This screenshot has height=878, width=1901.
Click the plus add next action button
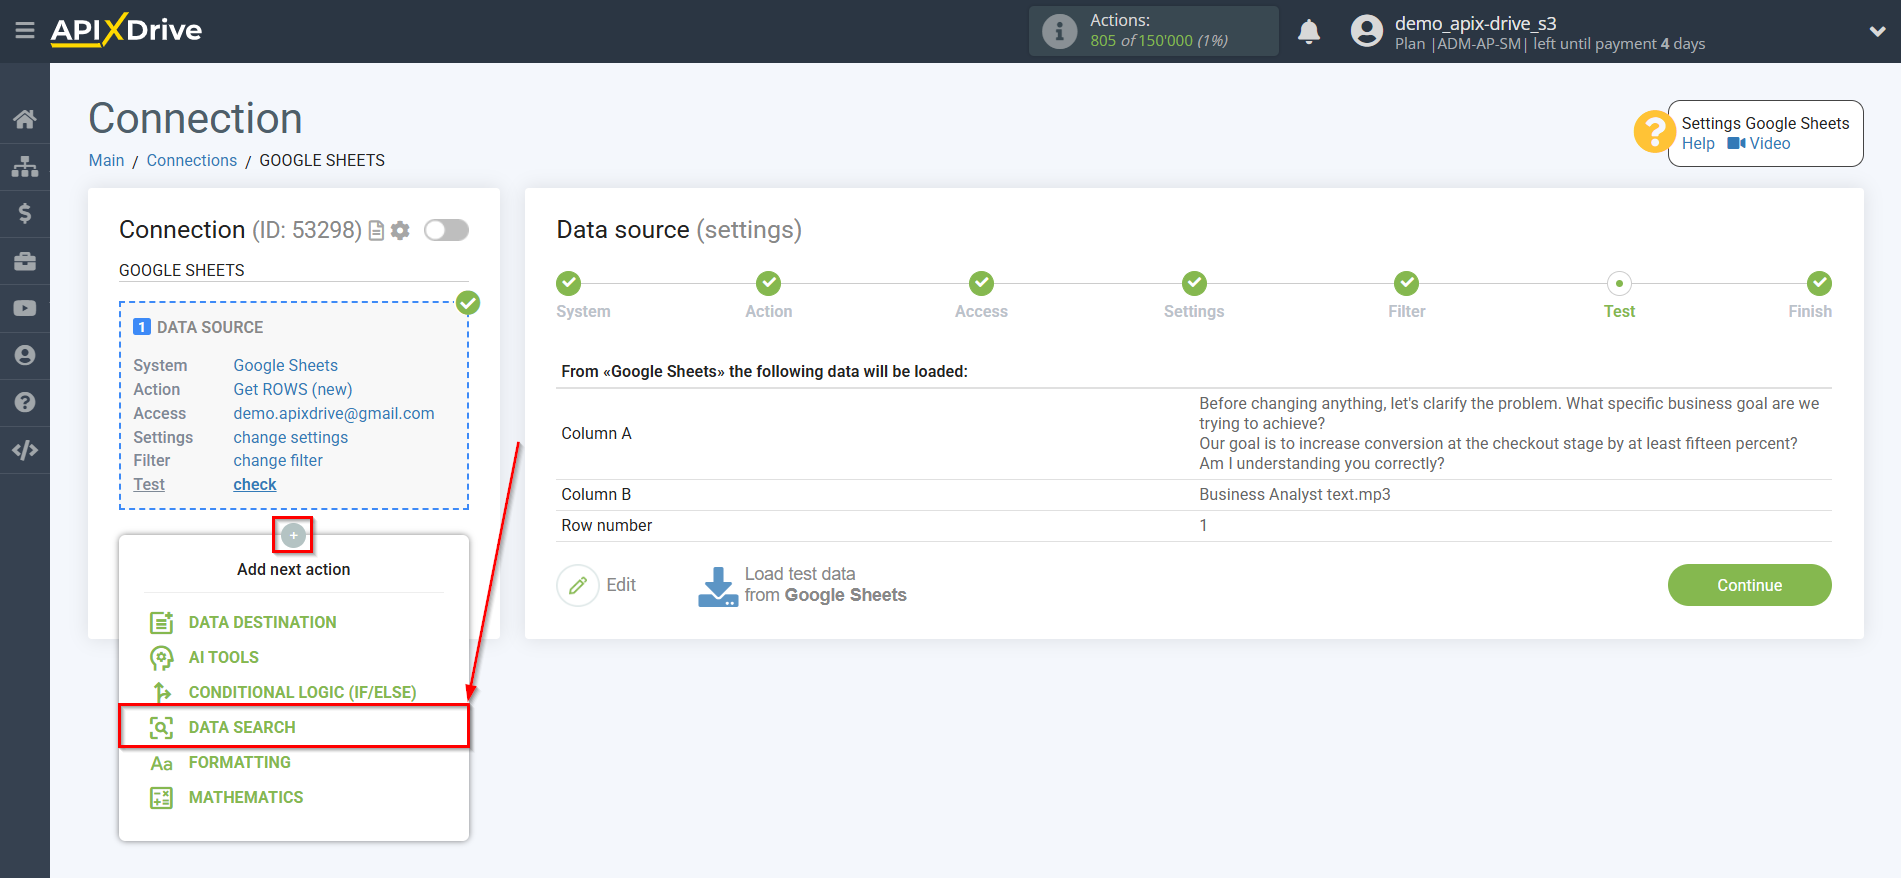[293, 535]
